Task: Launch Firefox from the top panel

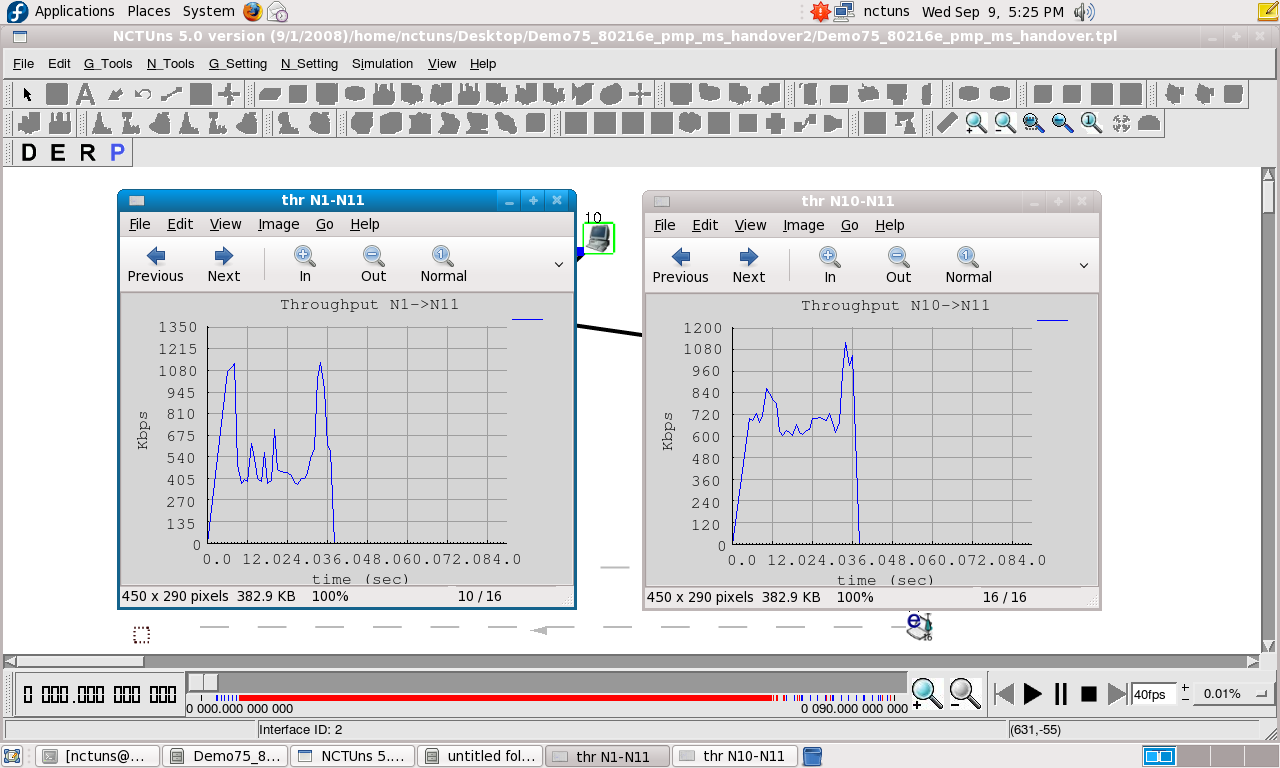Action: pos(254,12)
